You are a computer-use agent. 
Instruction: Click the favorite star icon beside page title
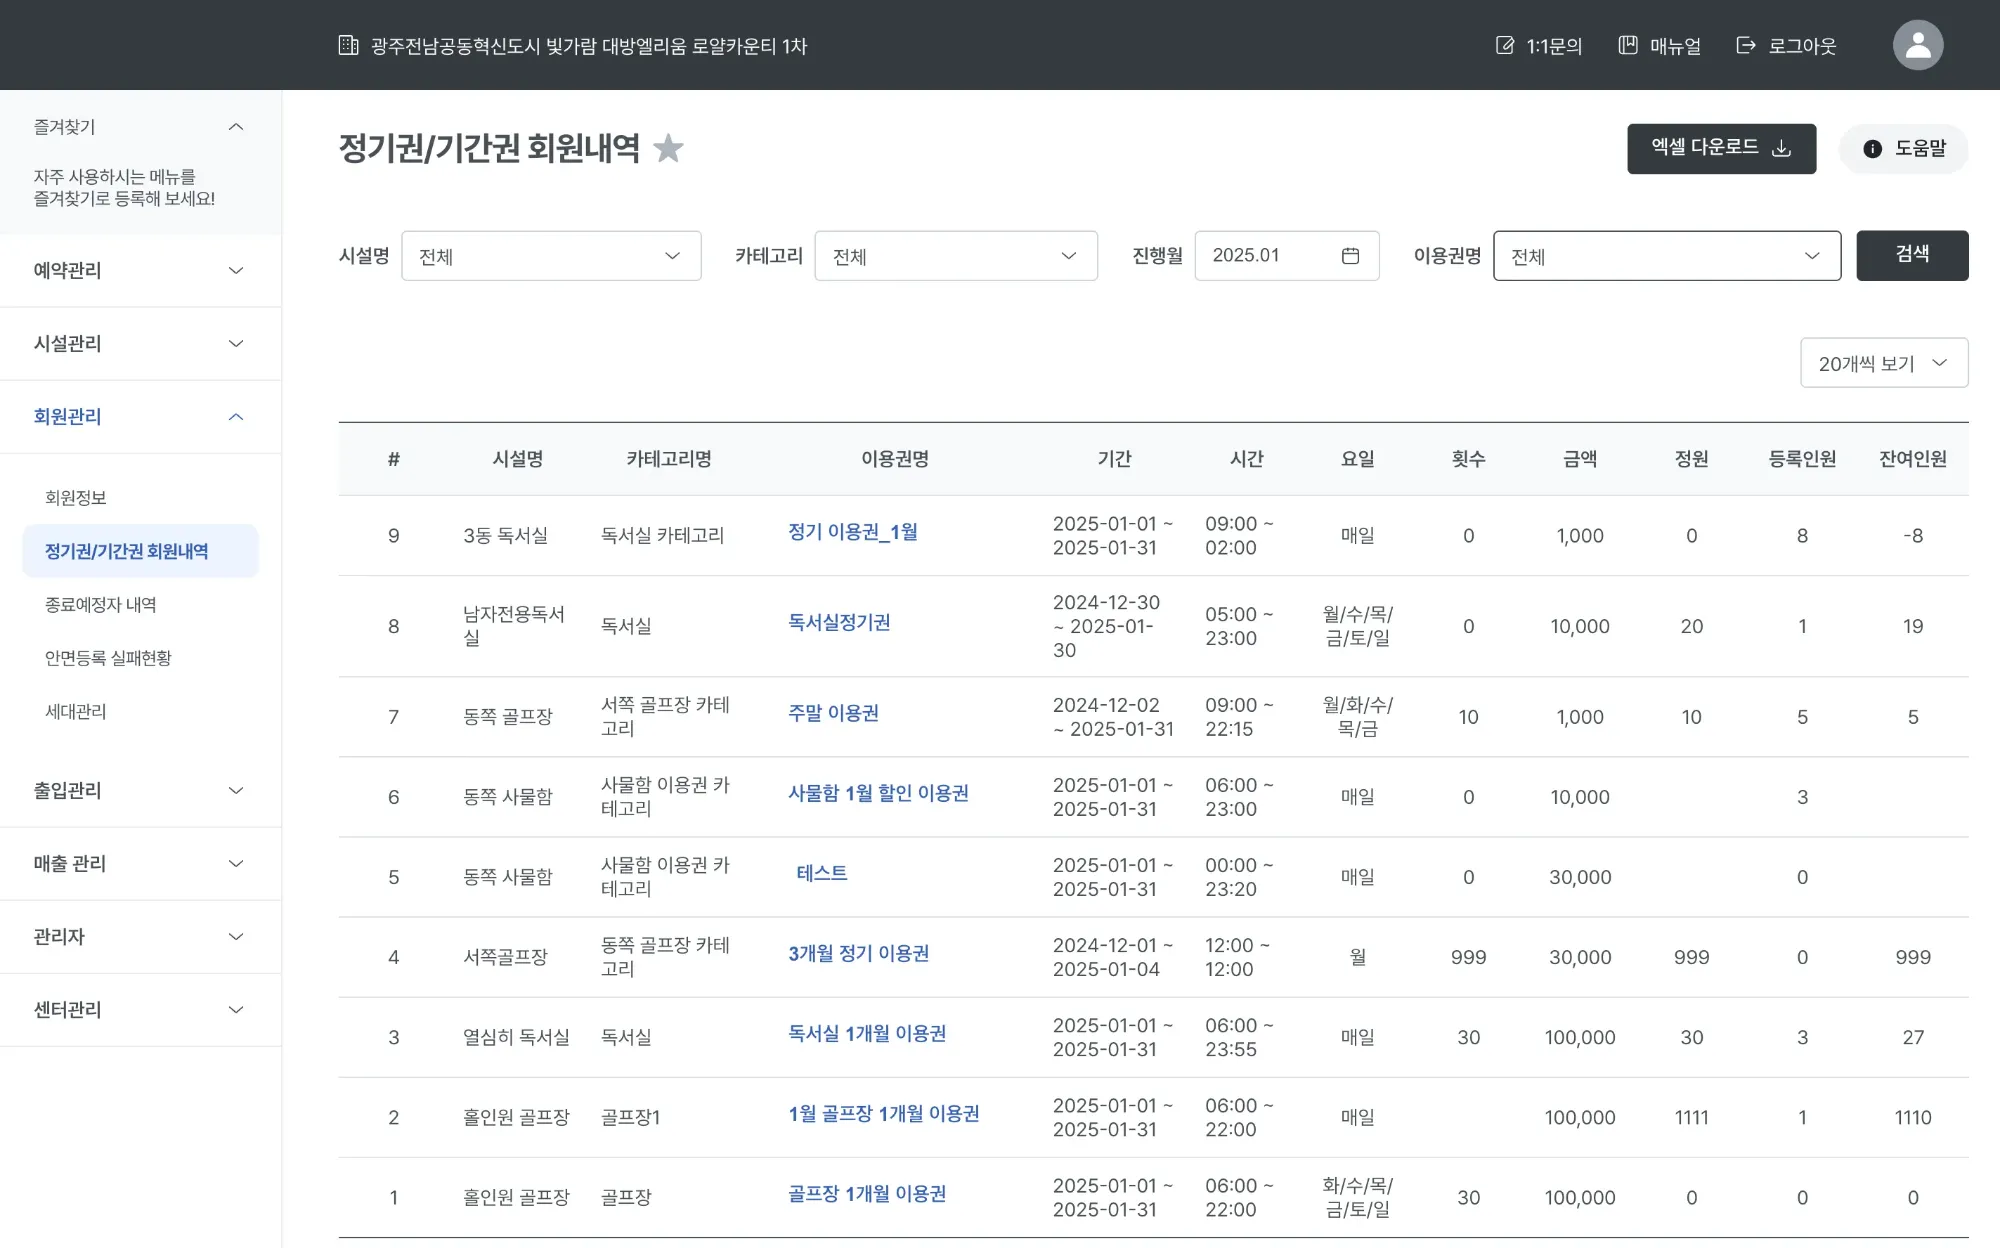pos(668,149)
